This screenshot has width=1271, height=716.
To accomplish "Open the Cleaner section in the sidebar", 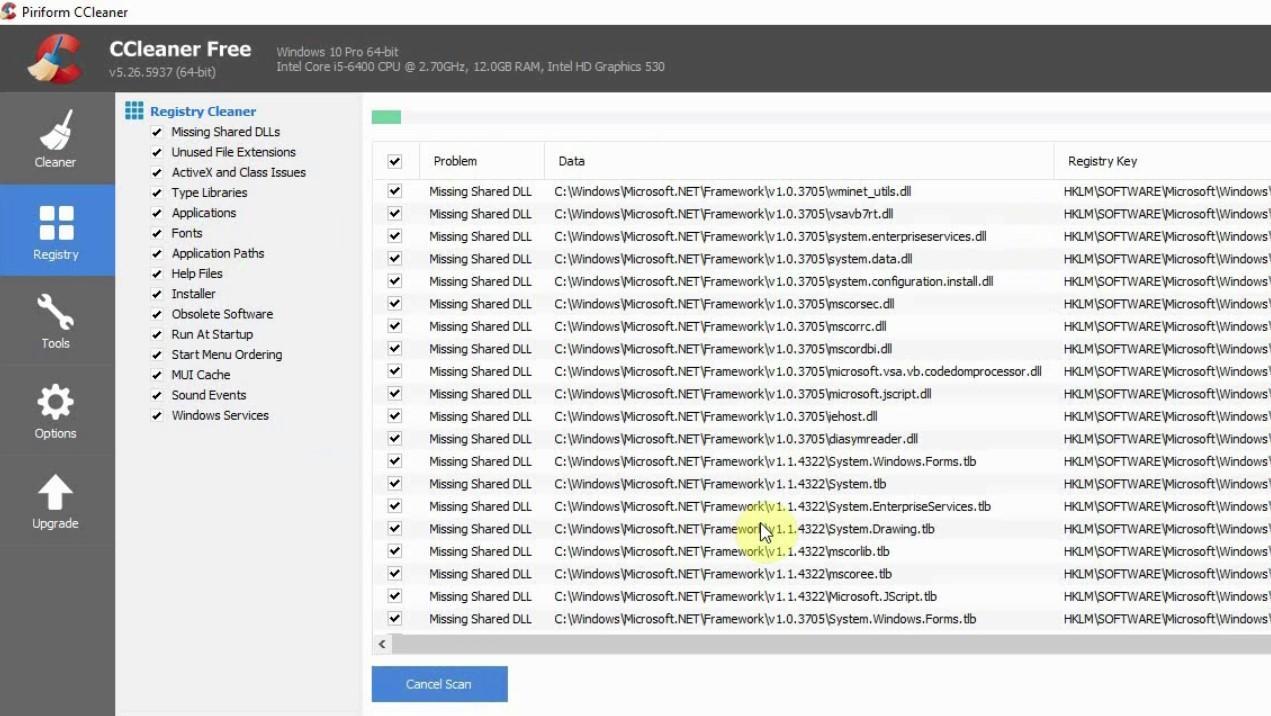I will pyautogui.click(x=56, y=139).
